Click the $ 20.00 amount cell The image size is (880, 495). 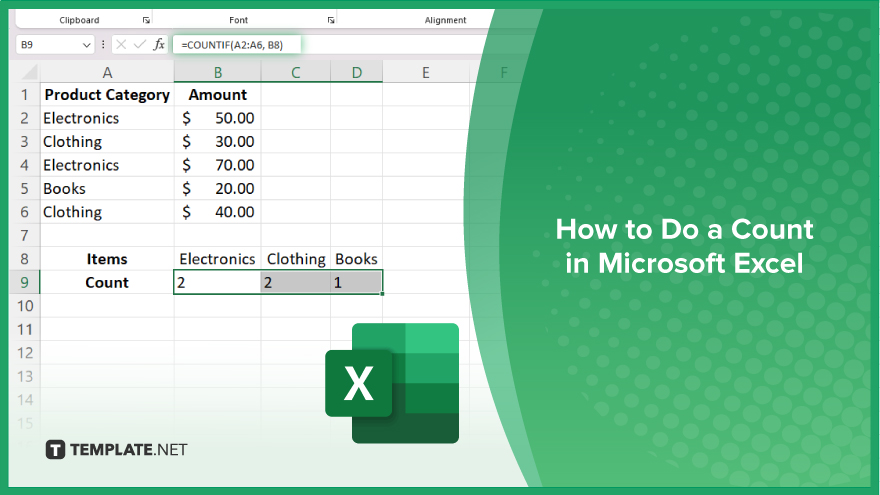click(x=218, y=189)
